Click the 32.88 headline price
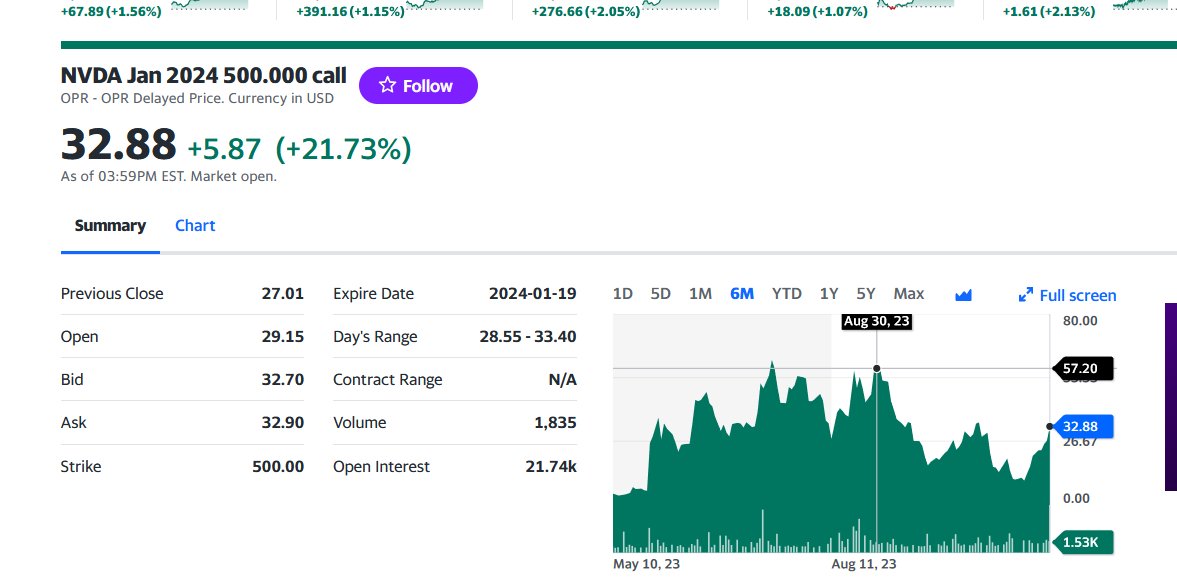Screen dimensions: 1177x583 pyautogui.click(x=119, y=144)
